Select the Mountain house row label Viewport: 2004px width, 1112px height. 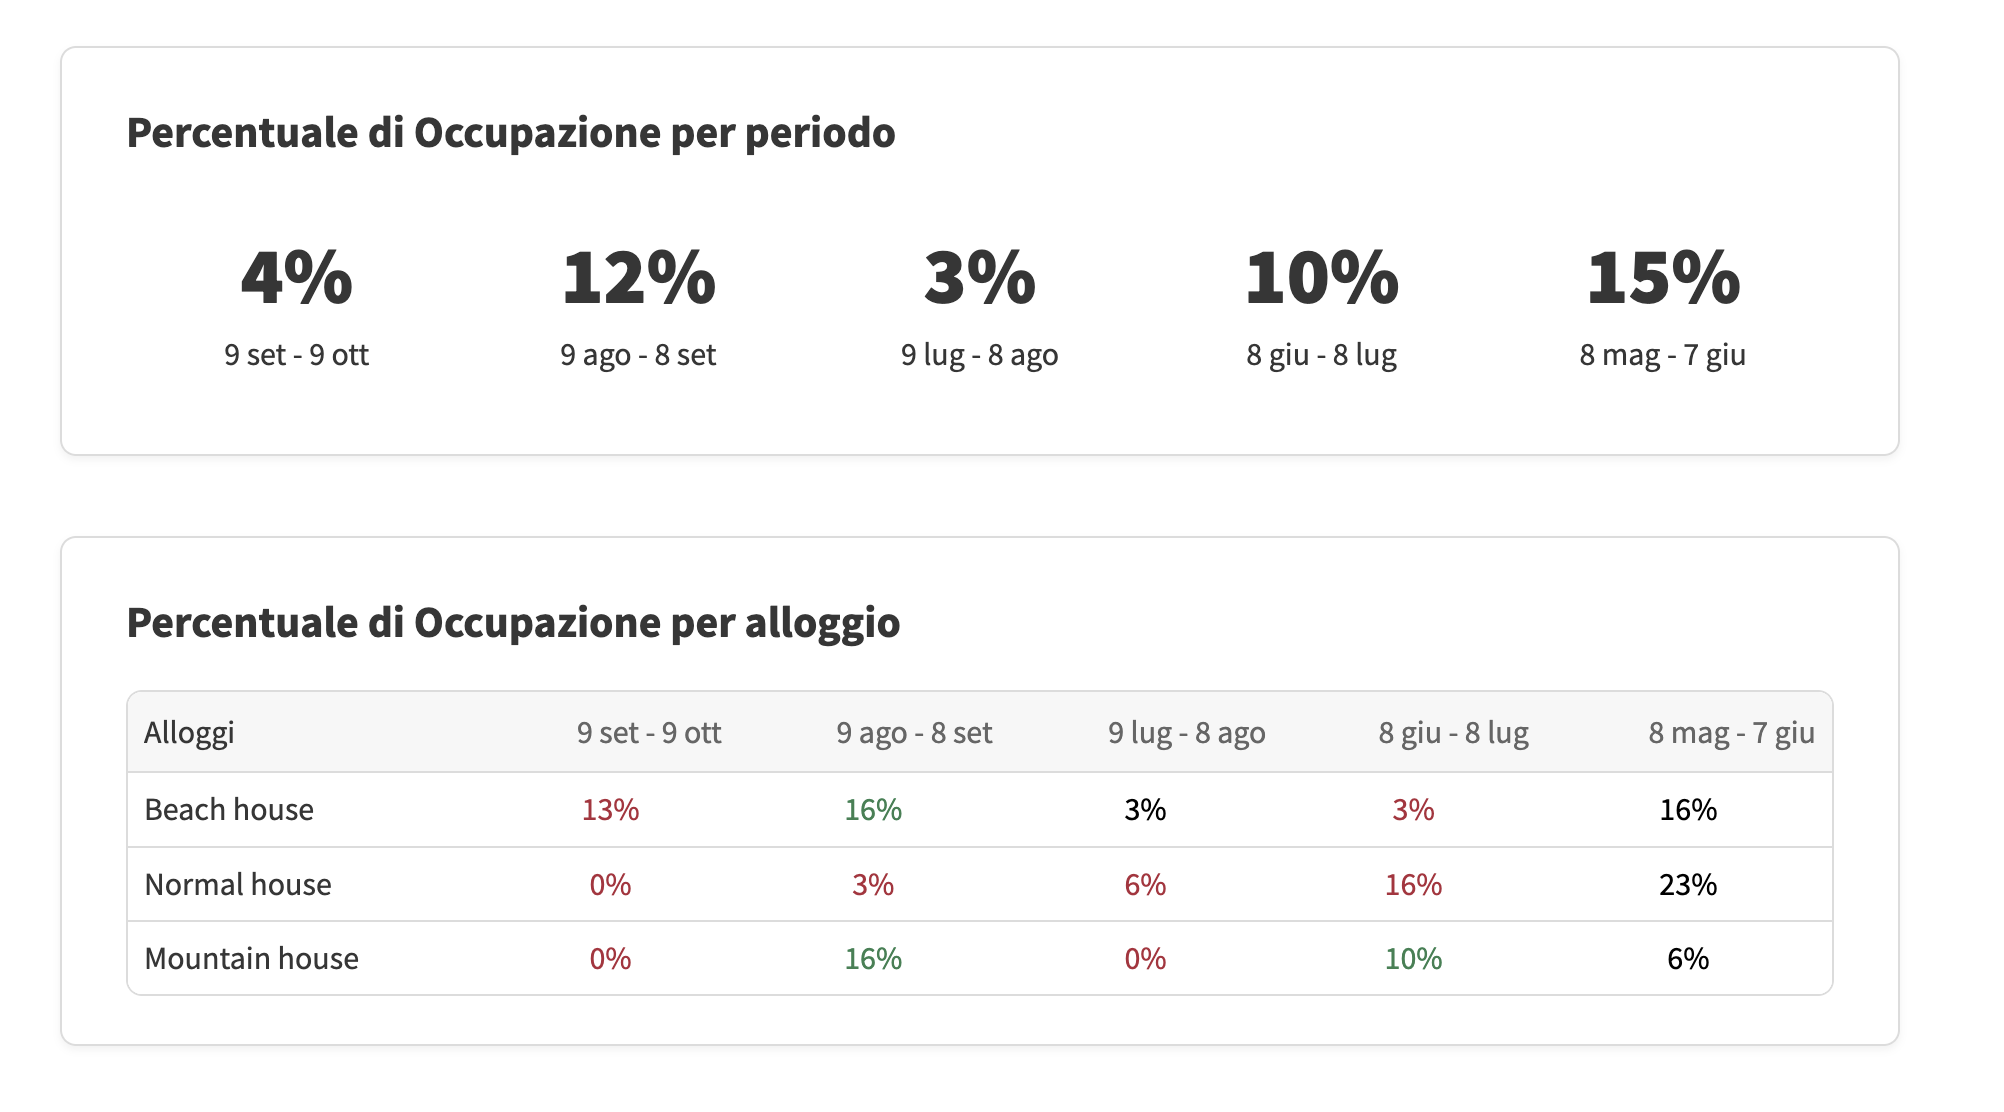pos(252,958)
